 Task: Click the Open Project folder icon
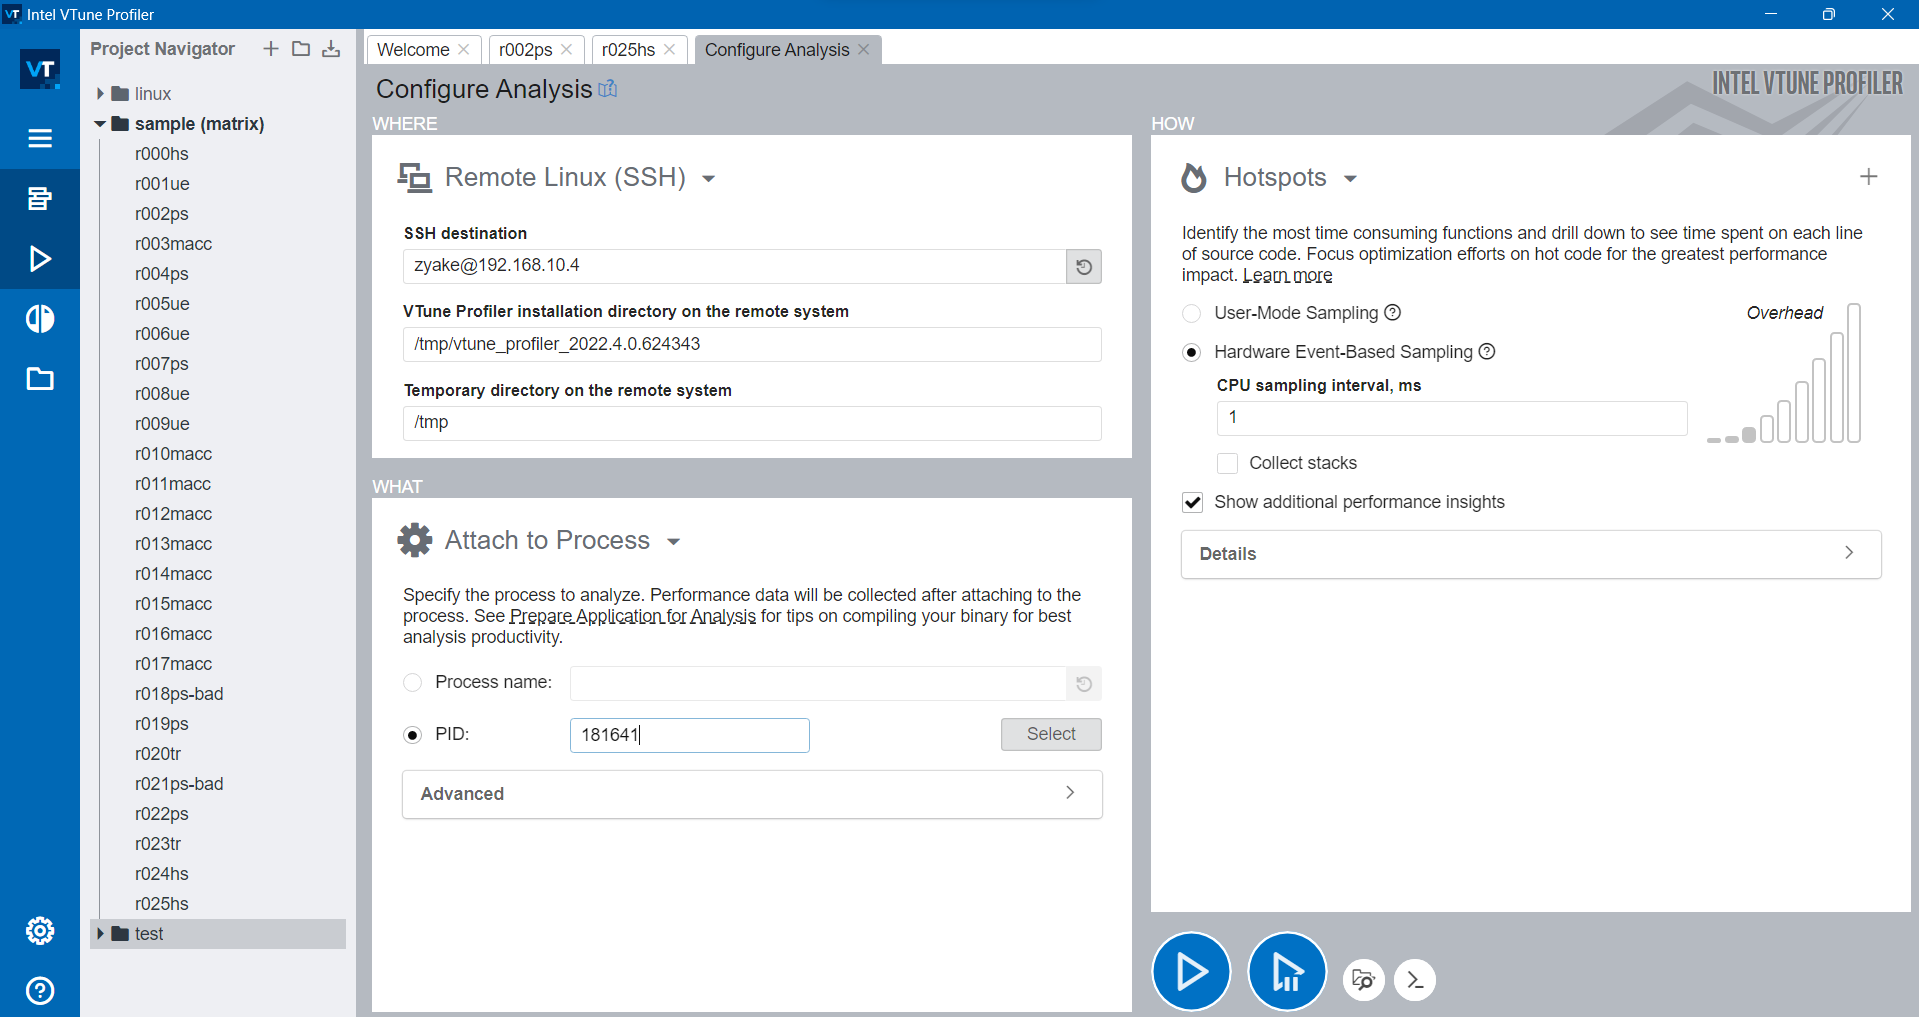pos(301,49)
